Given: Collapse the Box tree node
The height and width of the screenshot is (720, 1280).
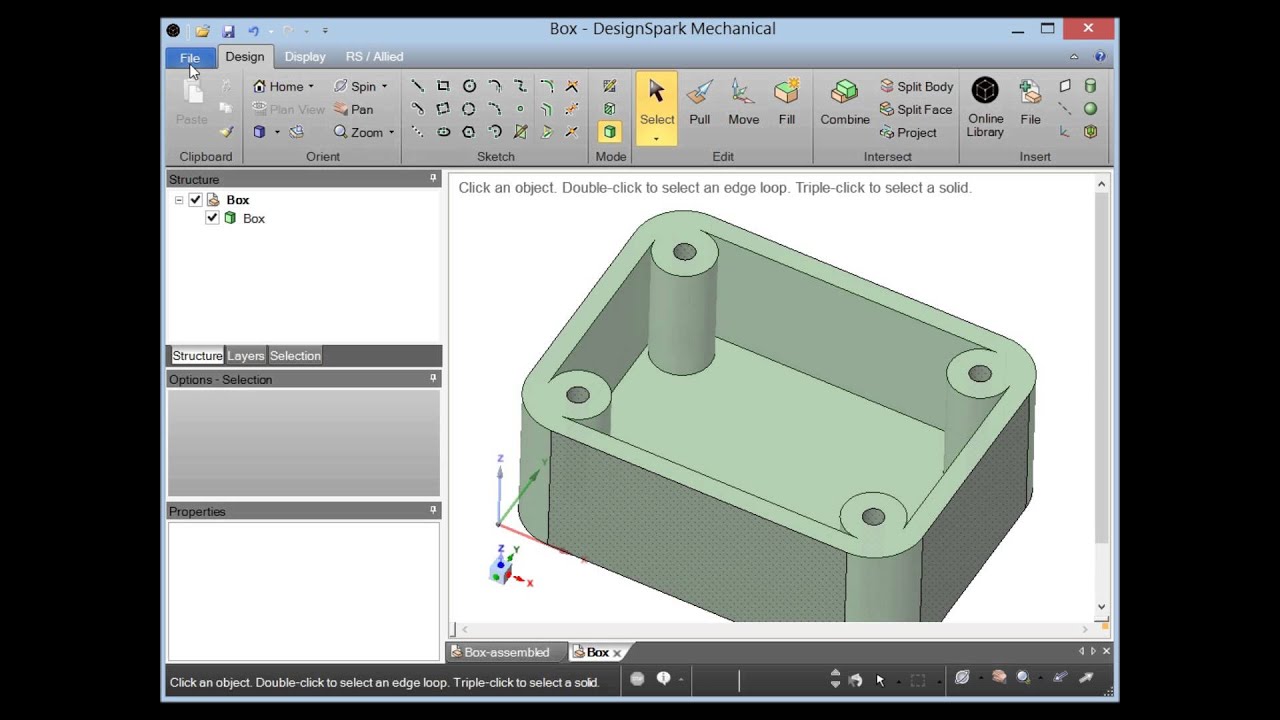Looking at the screenshot, I should coord(179,200).
